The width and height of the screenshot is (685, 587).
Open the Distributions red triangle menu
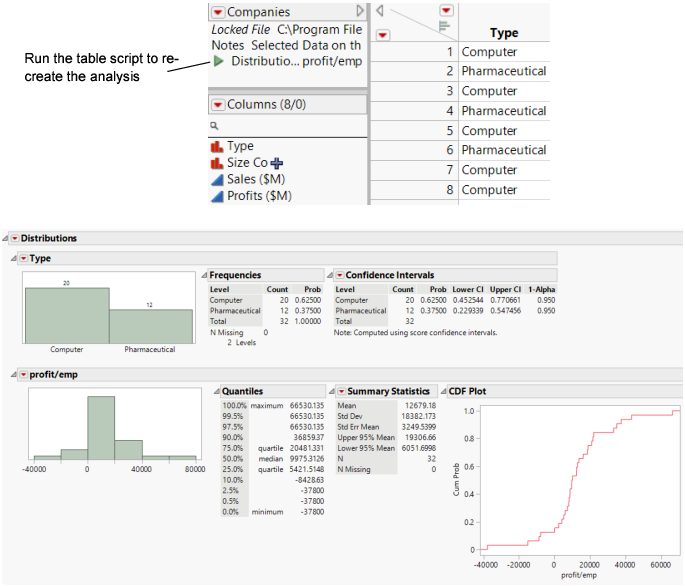point(15,239)
